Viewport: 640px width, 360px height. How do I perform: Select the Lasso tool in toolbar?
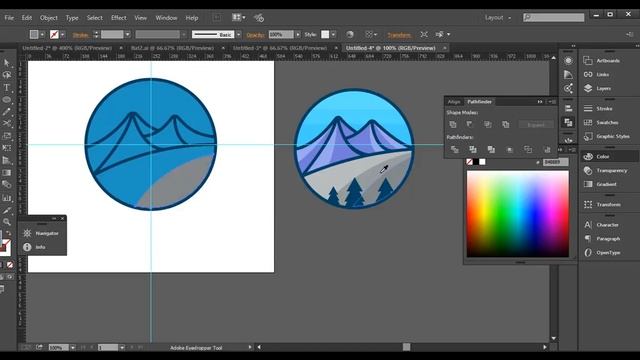coord(7,75)
